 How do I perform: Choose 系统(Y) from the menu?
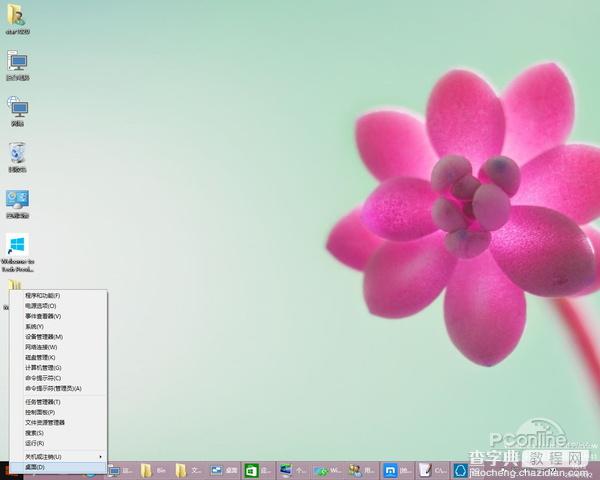[x=58, y=327]
